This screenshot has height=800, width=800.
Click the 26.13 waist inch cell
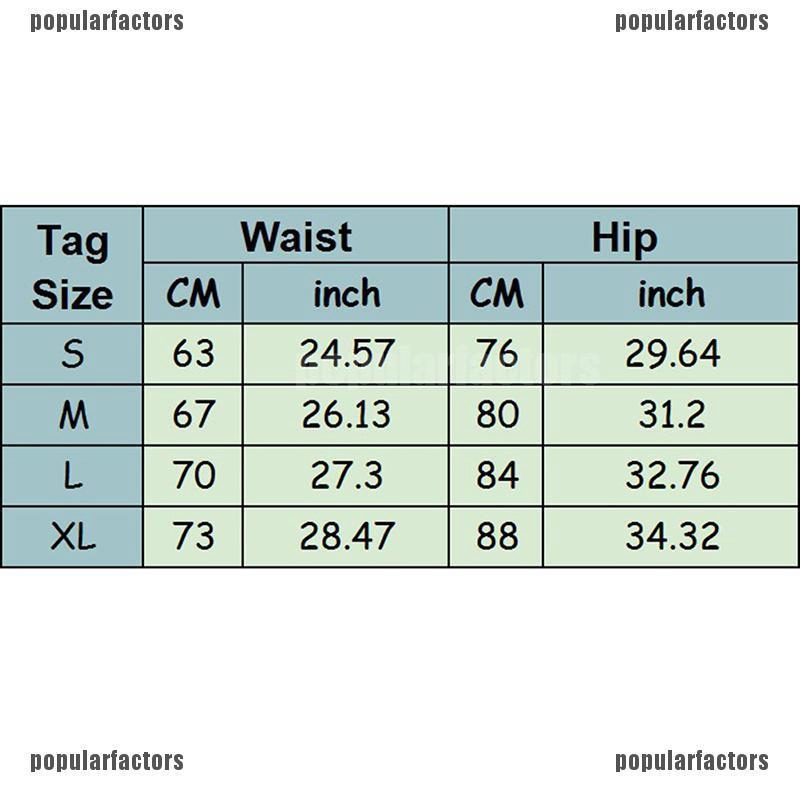pyautogui.click(x=346, y=415)
